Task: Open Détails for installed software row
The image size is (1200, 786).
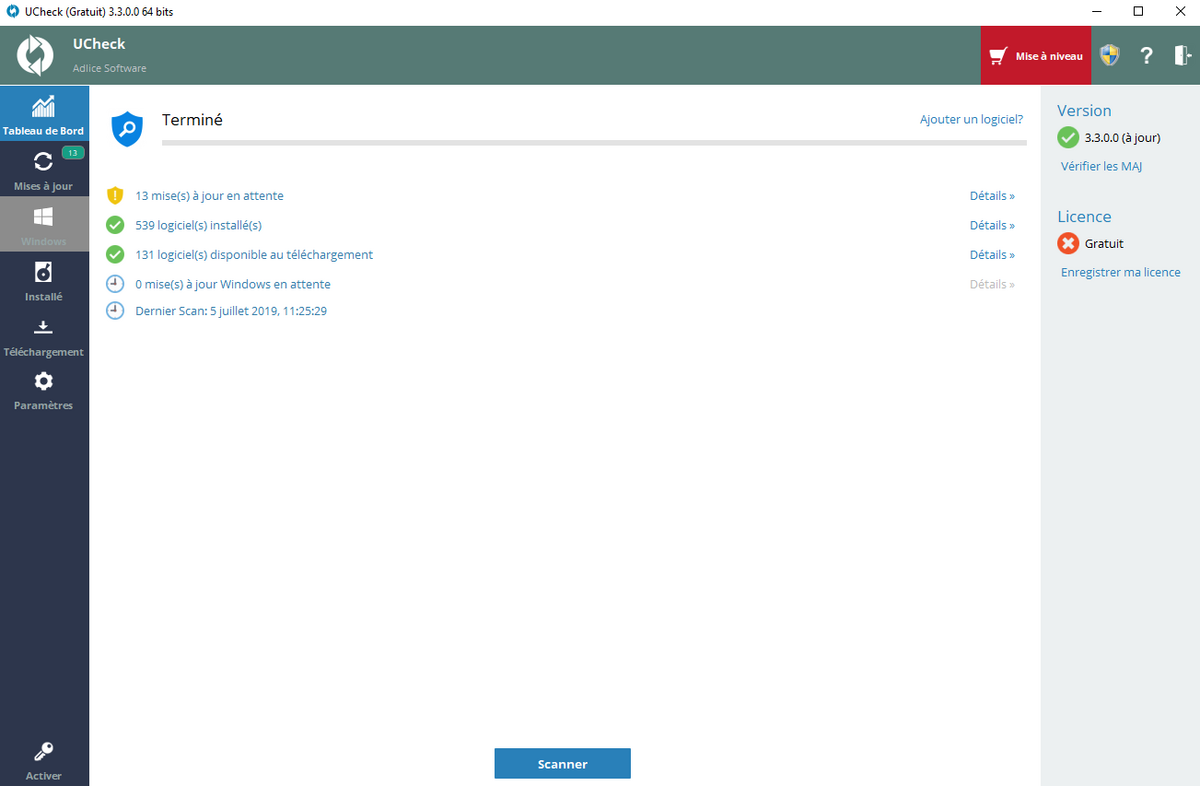Action: (992, 225)
